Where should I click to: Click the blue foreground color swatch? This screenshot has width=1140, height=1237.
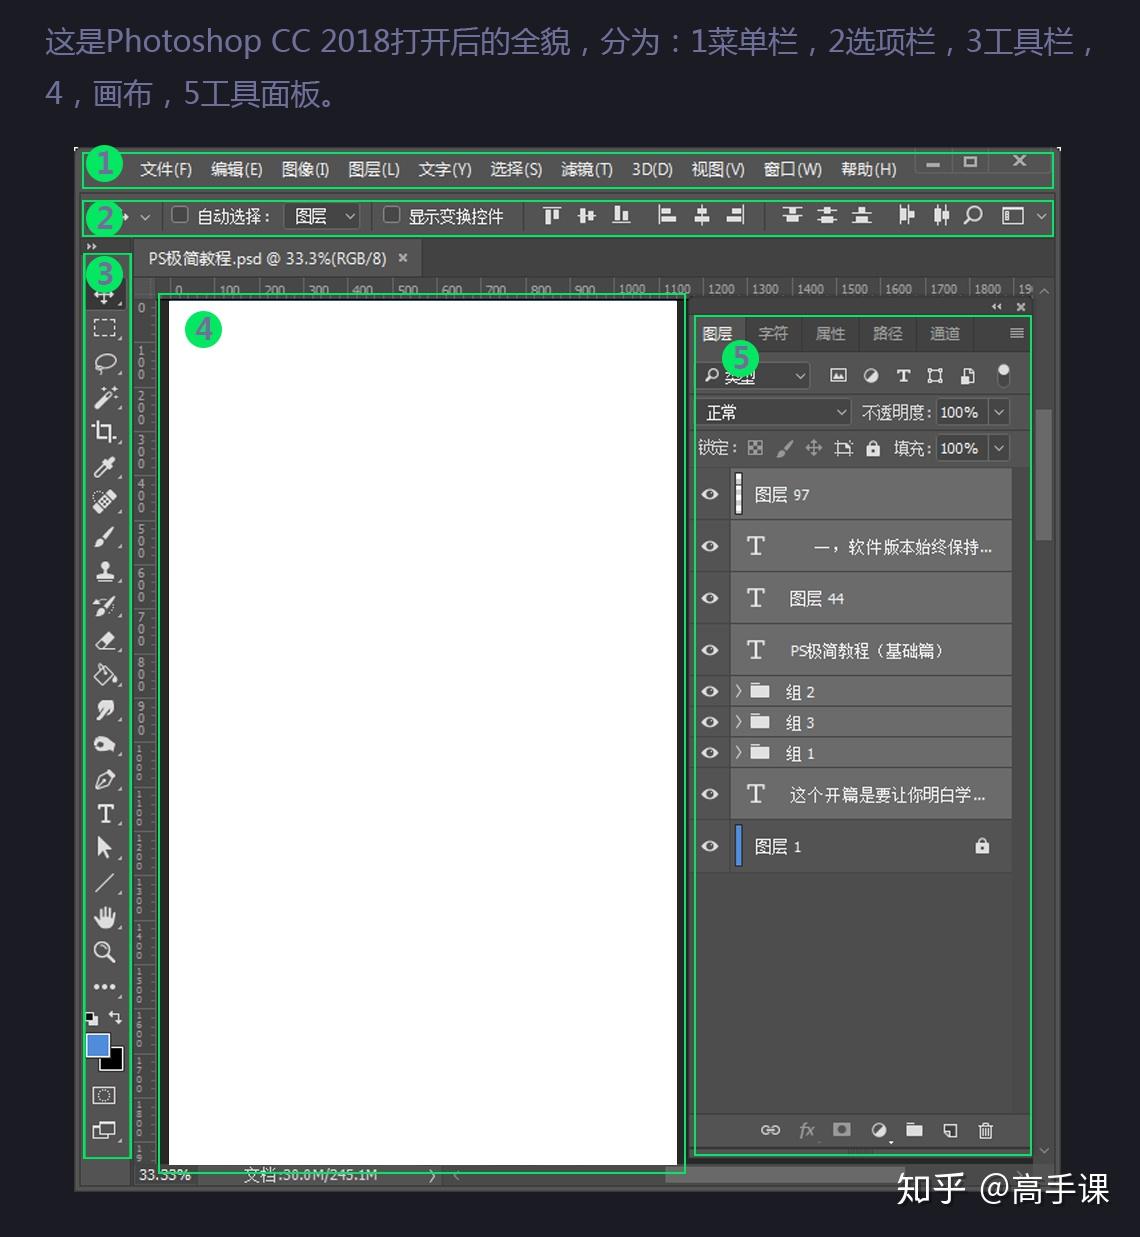tap(98, 1046)
